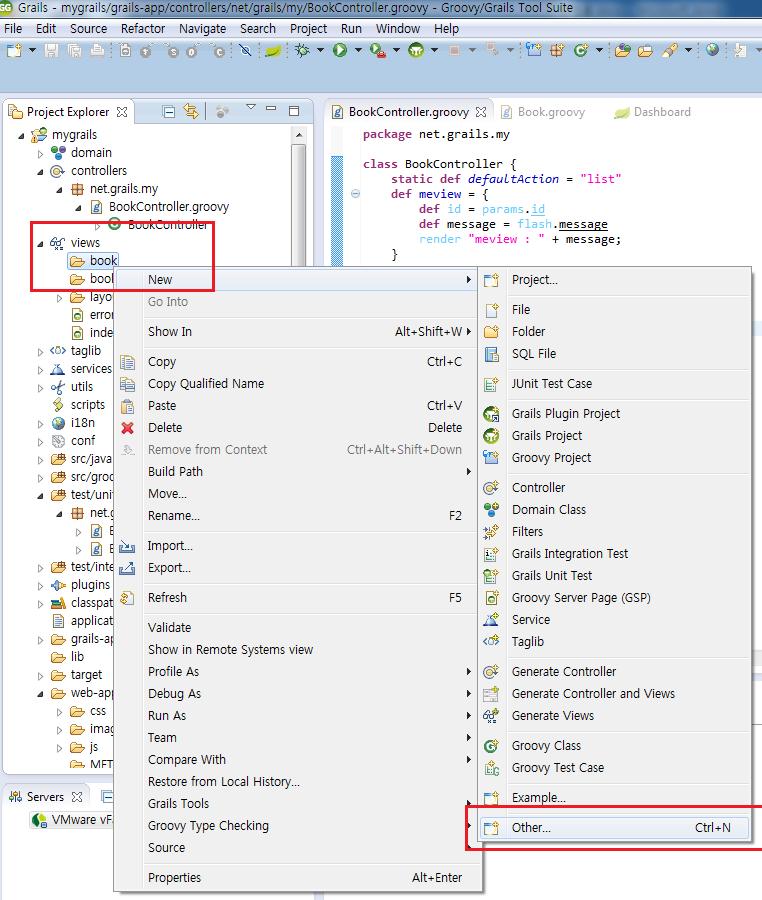
Task: Click the Grails command leaf icon
Action: pos(273,51)
